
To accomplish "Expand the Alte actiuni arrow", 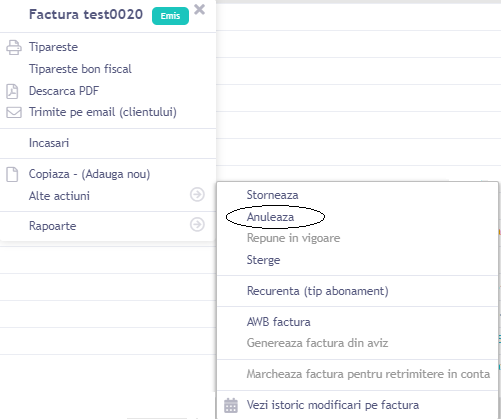I will tap(197, 194).
